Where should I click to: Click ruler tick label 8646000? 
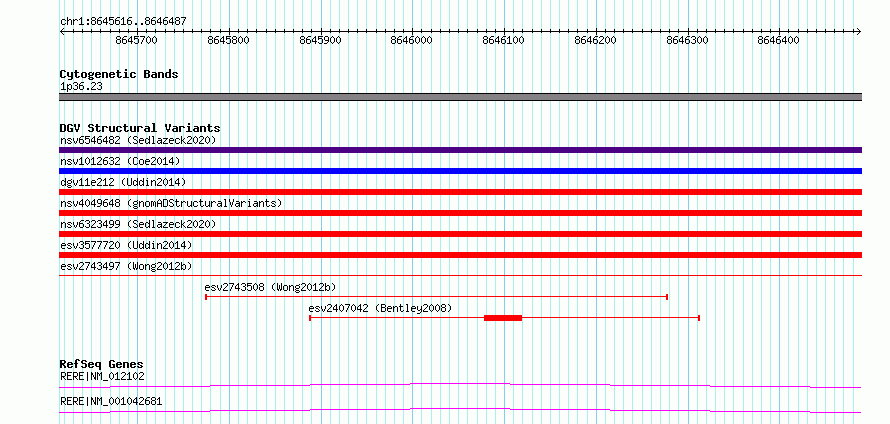tap(412, 40)
